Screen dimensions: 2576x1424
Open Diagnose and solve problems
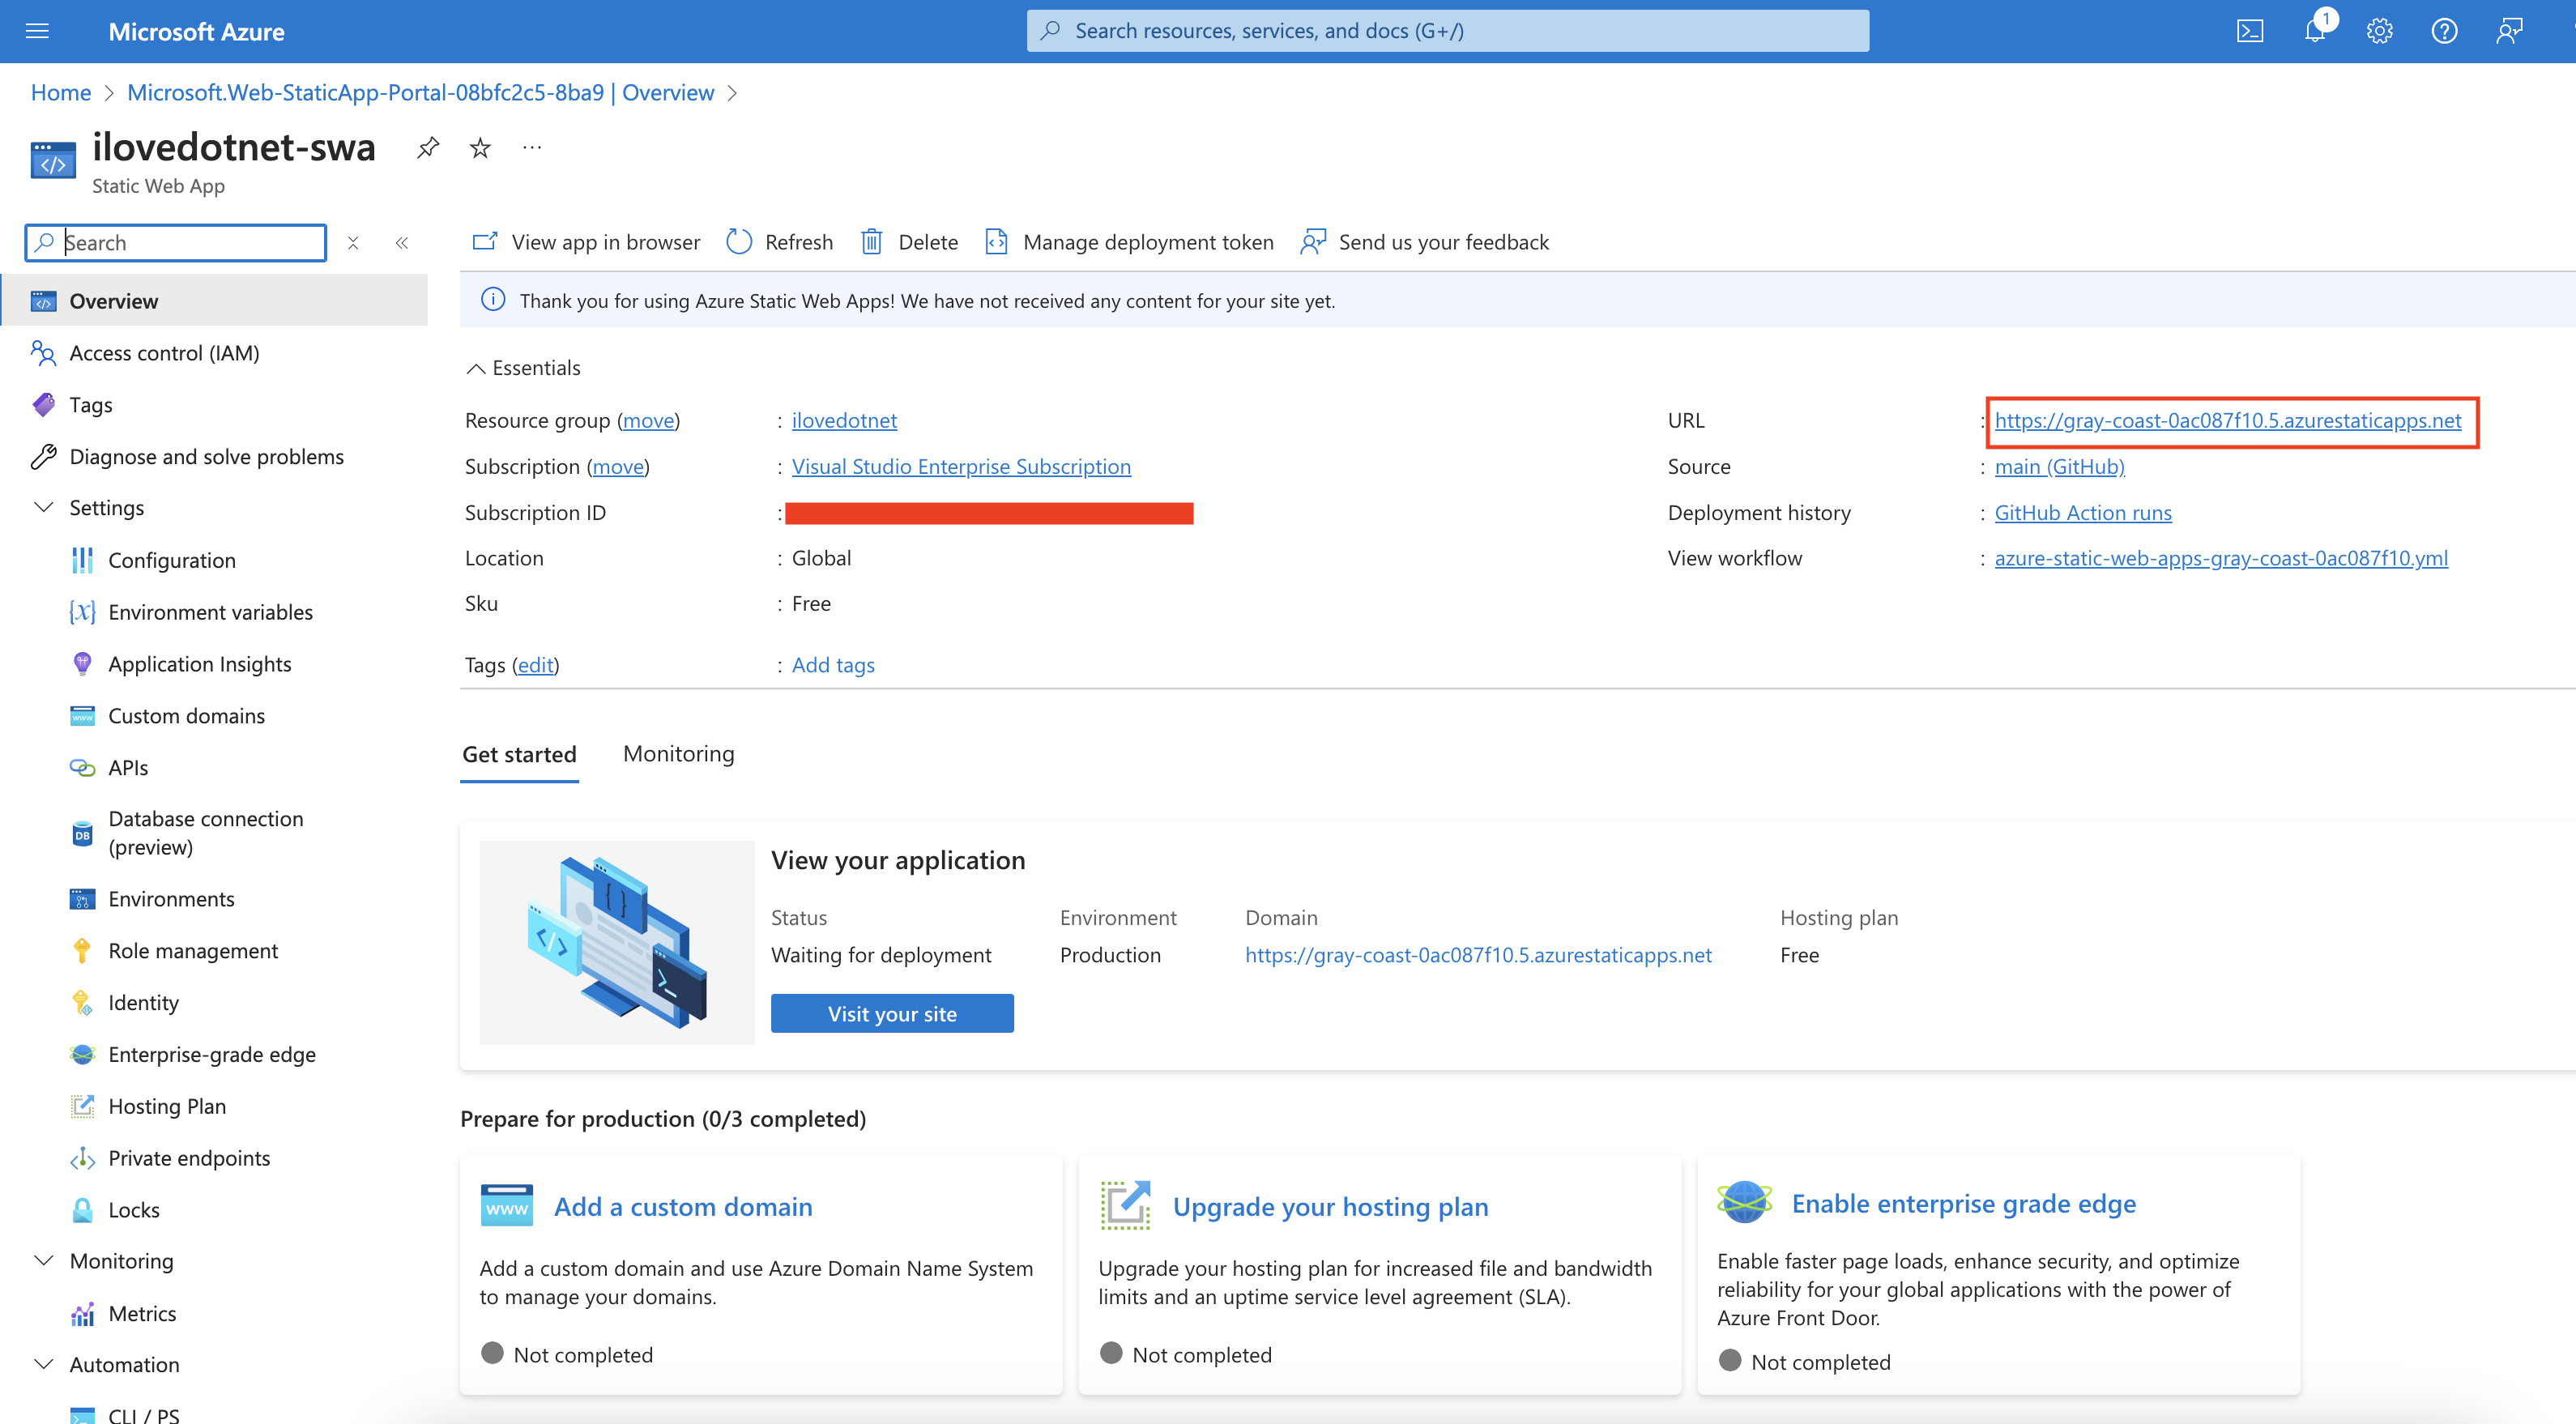click(206, 457)
